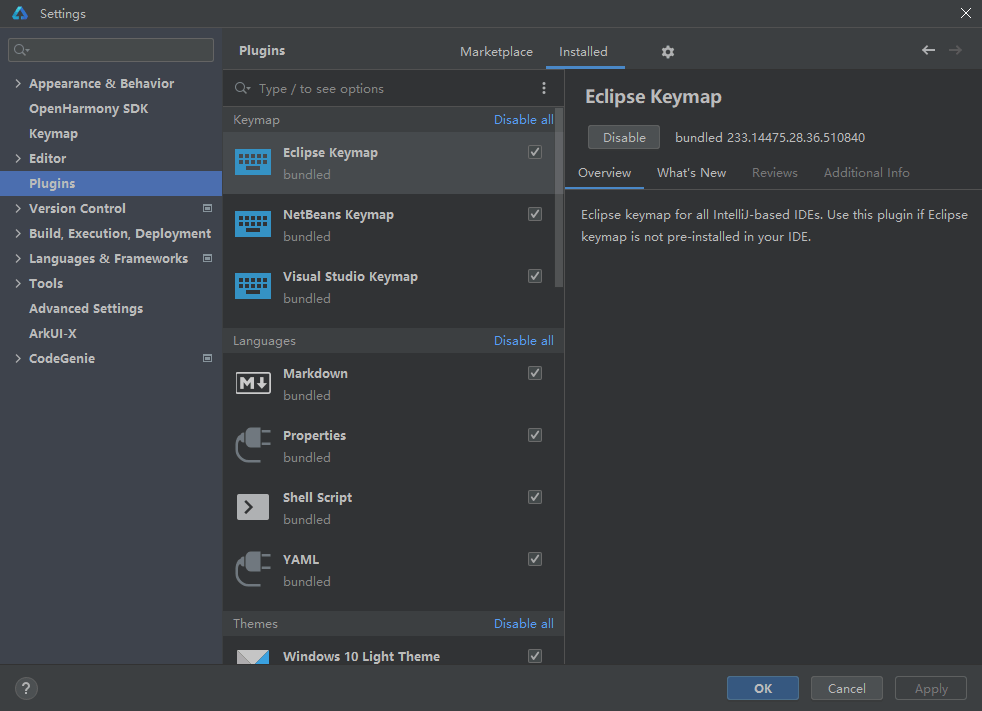Click the Languages & Frameworks project-level icon
This screenshot has width=982, height=711.
pos(207,258)
